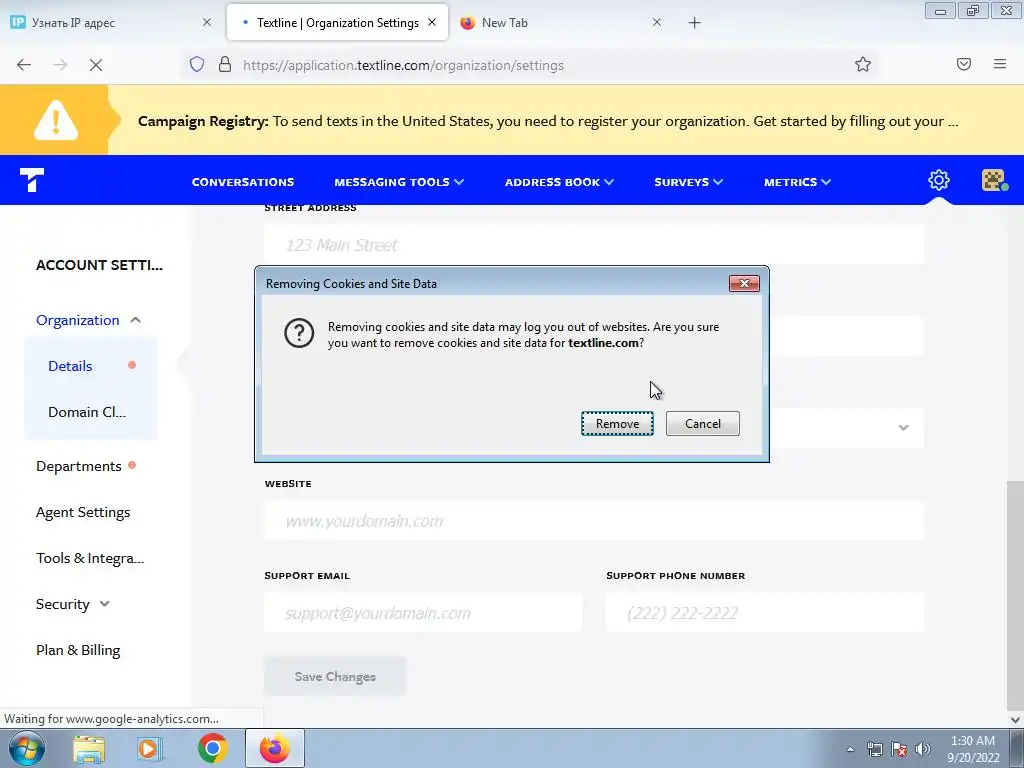Expand the Surveys menu
Viewport: 1024px width, 768px height.
pos(688,182)
